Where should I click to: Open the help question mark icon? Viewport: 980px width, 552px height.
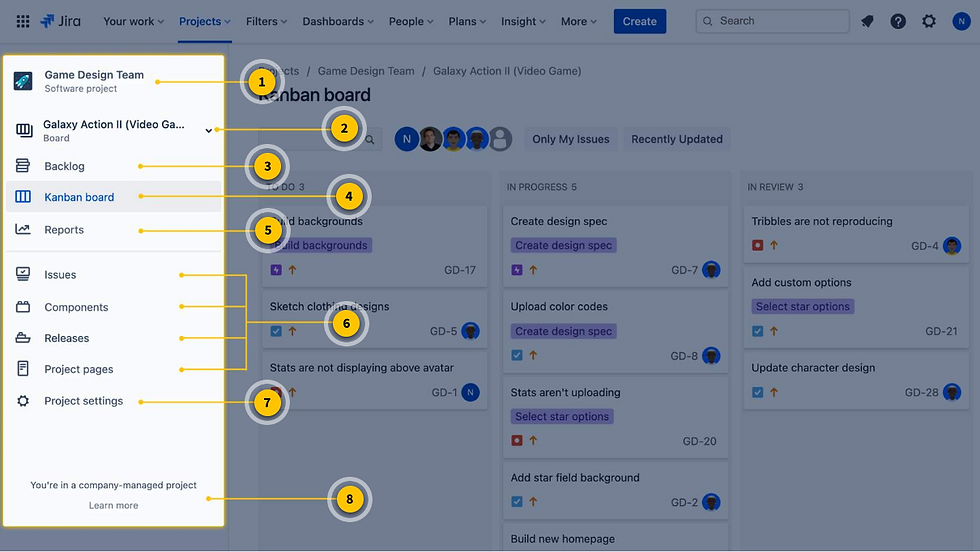[x=898, y=21]
